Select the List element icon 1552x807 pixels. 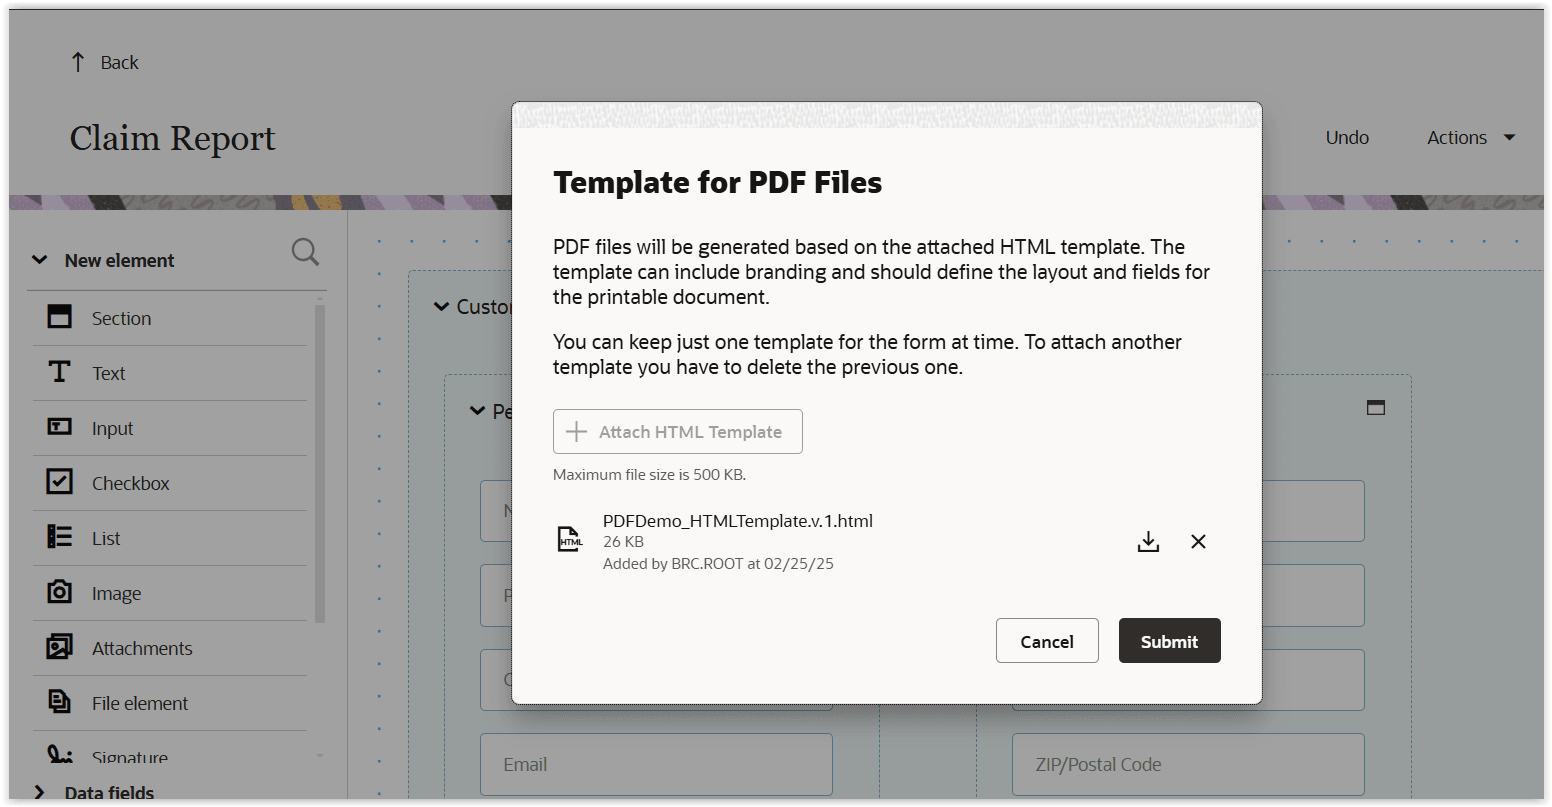point(60,537)
